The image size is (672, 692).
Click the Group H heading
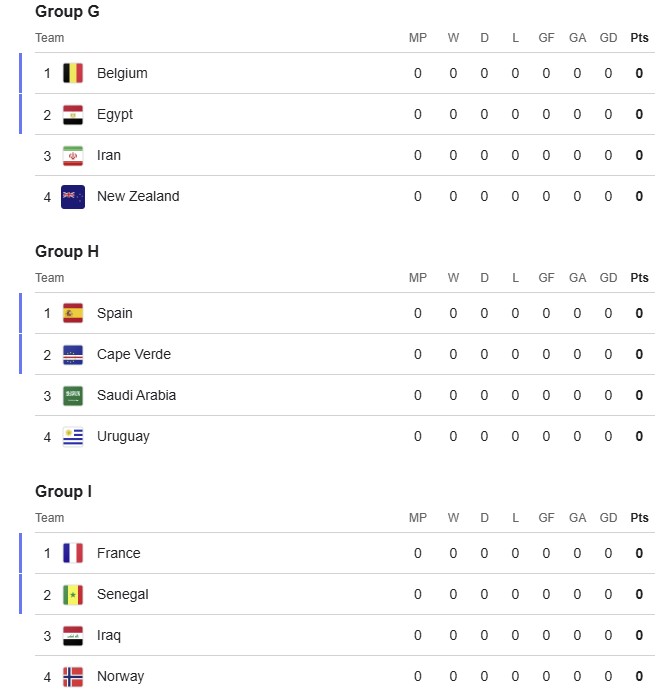67,251
